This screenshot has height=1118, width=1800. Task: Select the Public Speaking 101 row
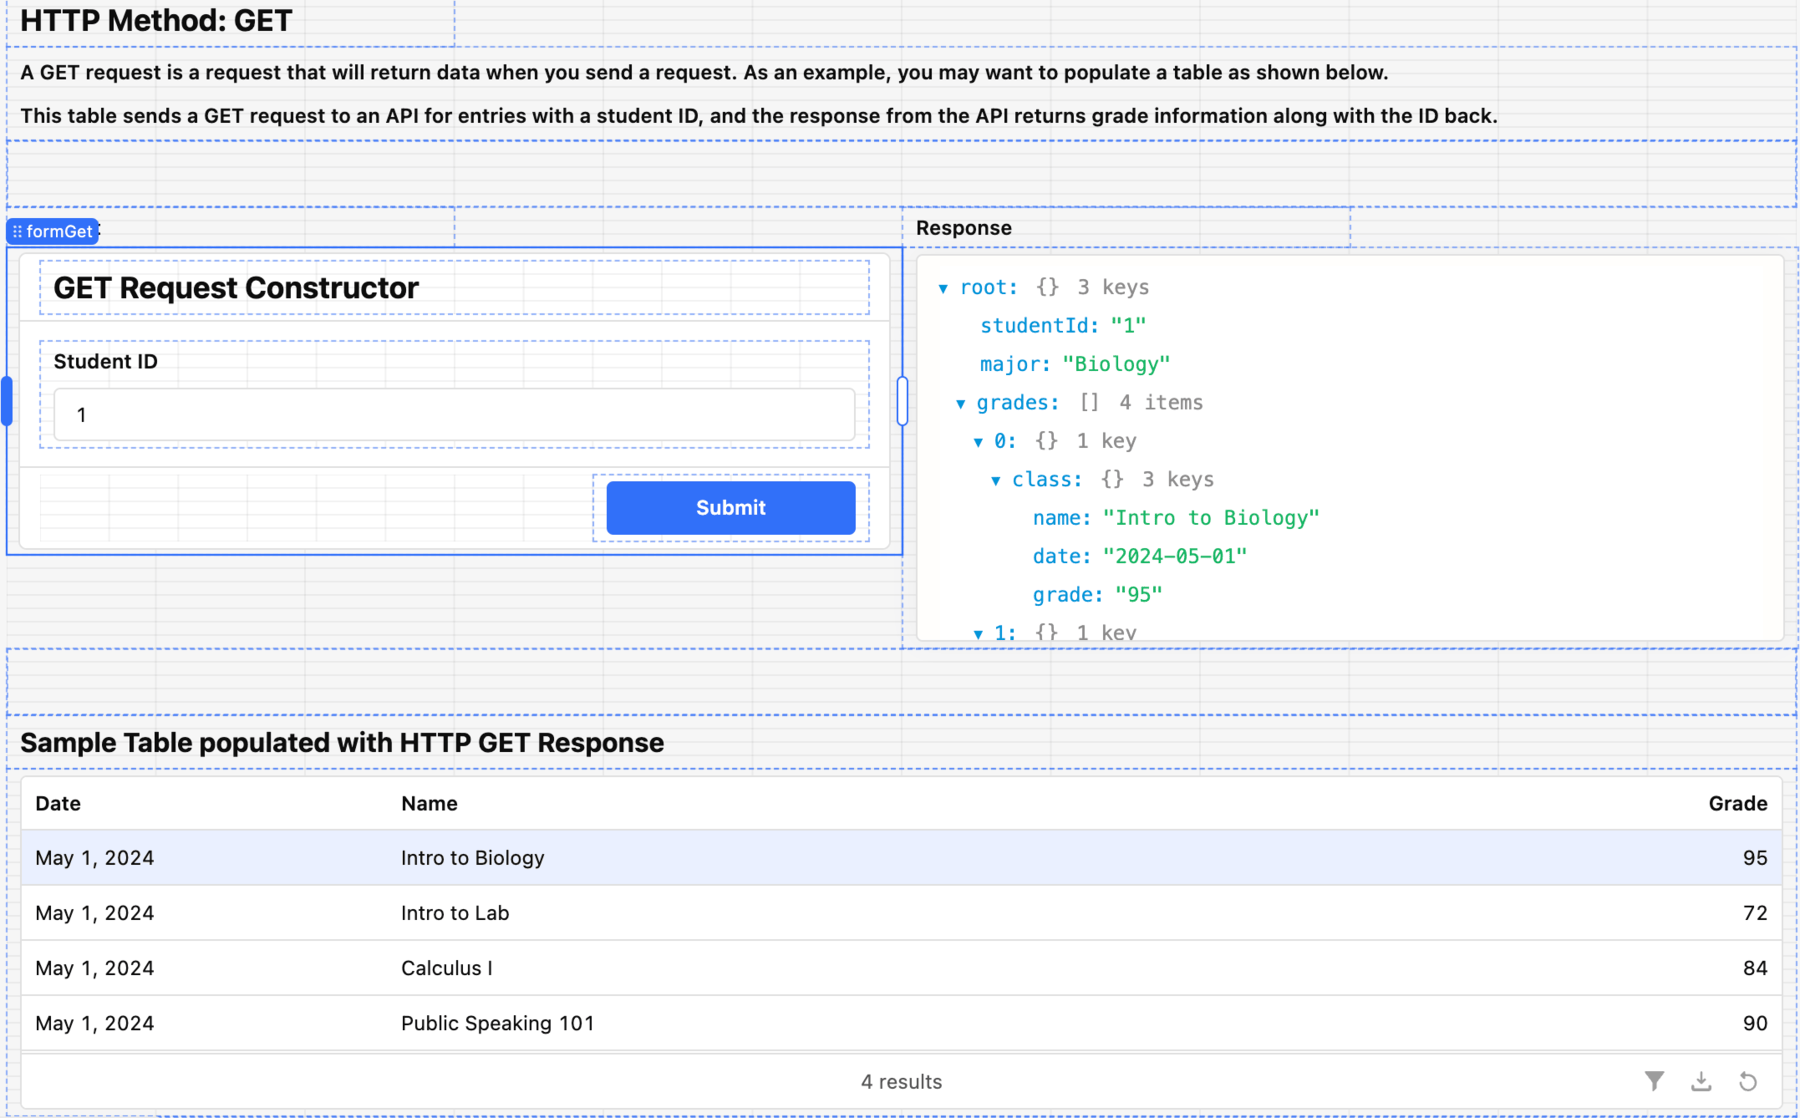(901, 1022)
